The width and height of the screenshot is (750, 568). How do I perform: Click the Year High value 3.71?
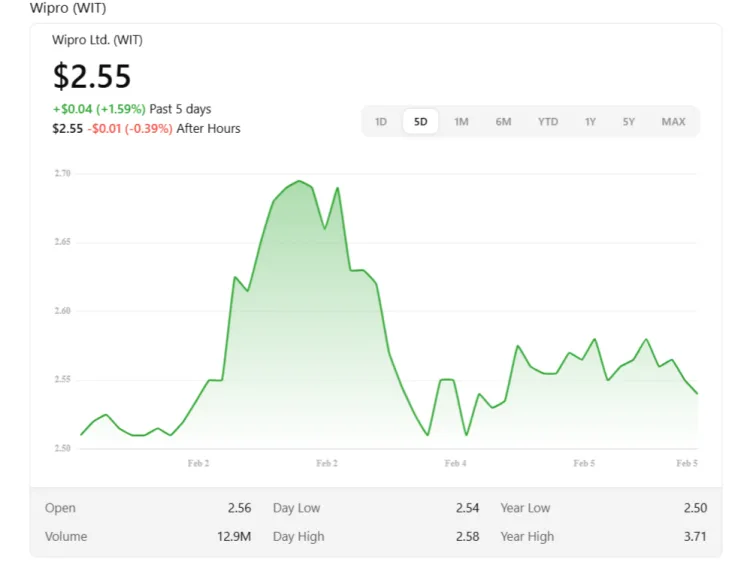click(x=695, y=536)
